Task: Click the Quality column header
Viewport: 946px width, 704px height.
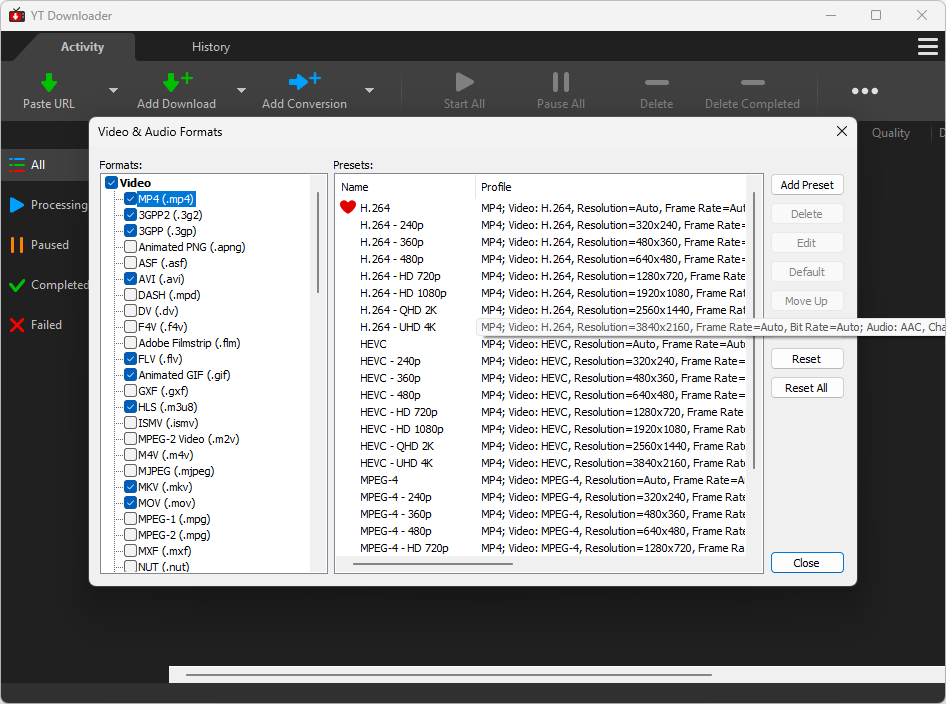Action: [x=890, y=133]
